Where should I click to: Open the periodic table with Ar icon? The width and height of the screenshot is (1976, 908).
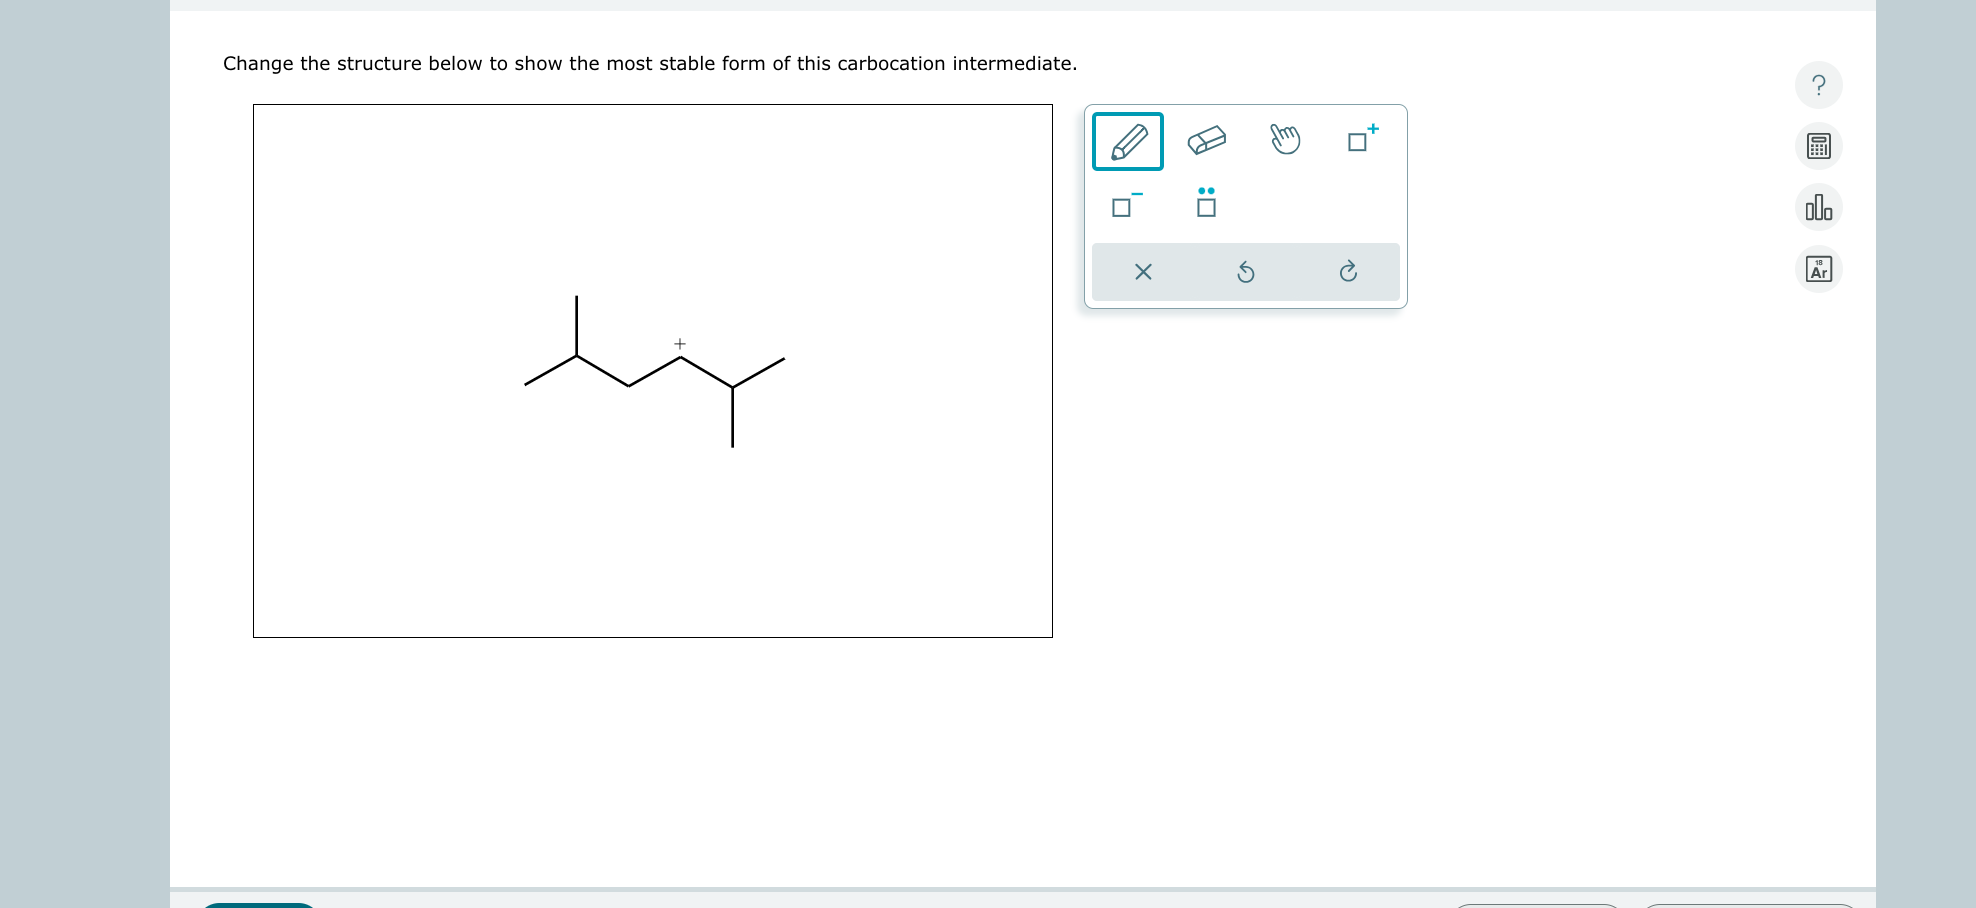pos(1818,268)
